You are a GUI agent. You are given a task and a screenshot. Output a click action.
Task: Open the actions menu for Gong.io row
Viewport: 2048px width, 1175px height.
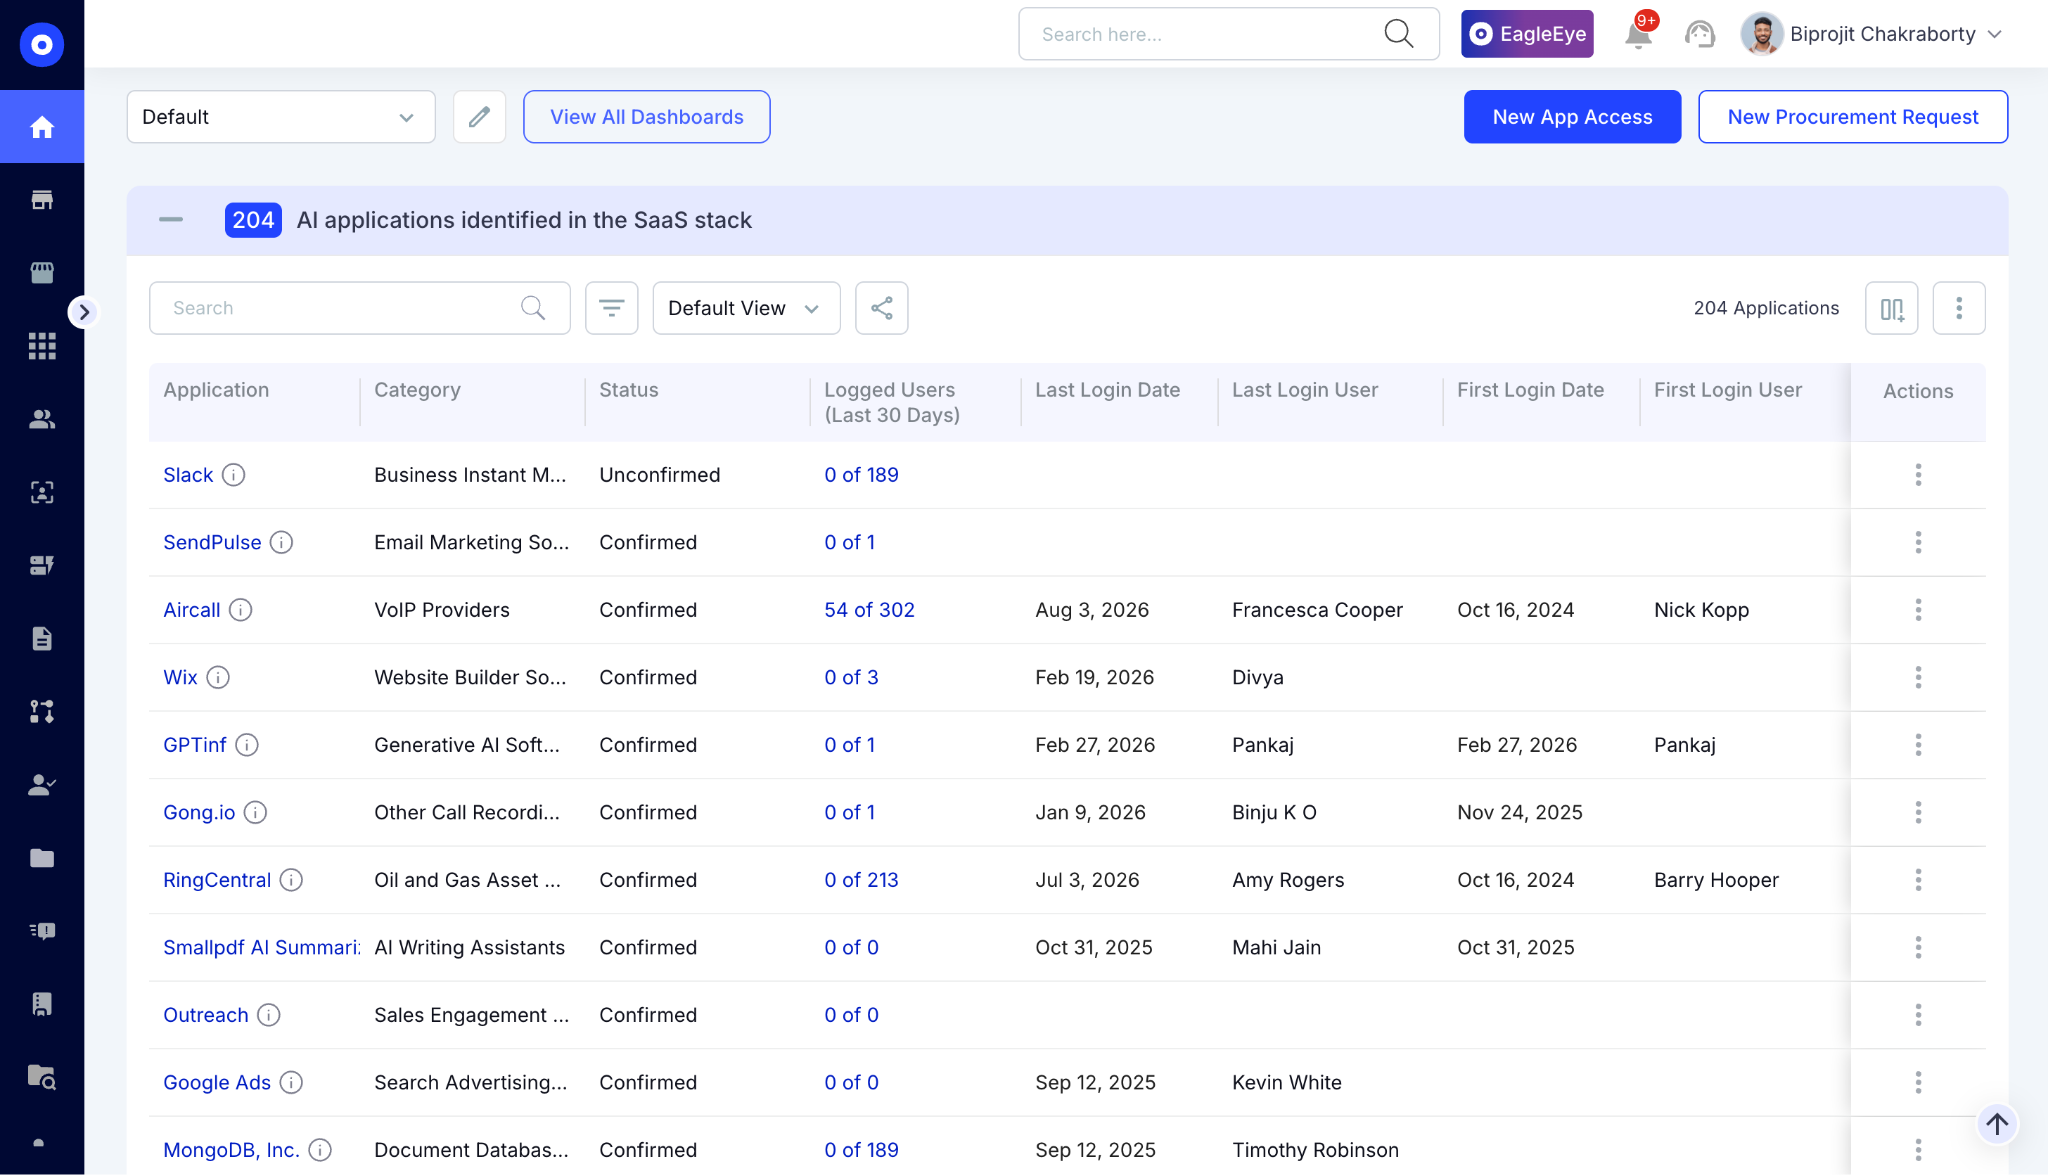1918,812
